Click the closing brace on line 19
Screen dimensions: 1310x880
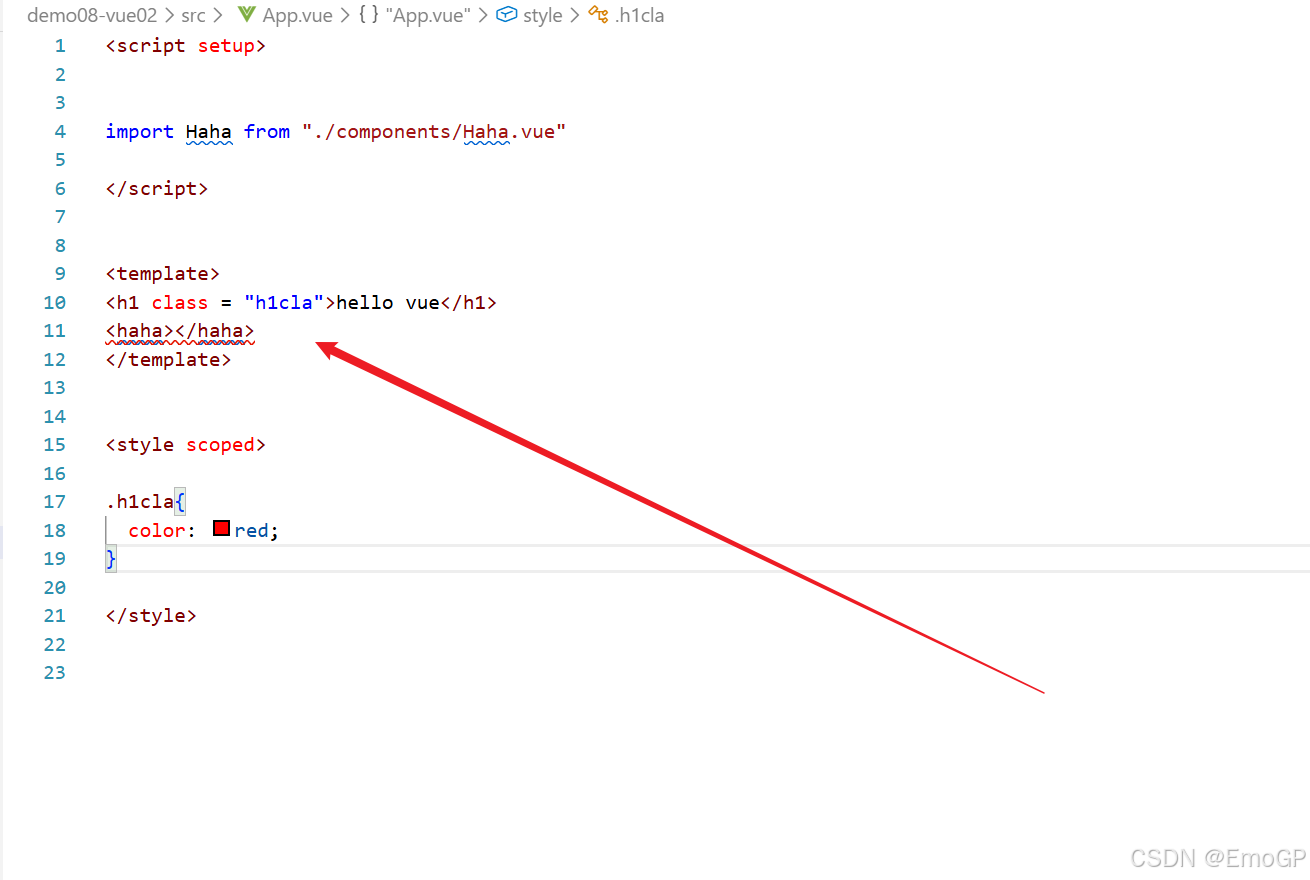111,558
